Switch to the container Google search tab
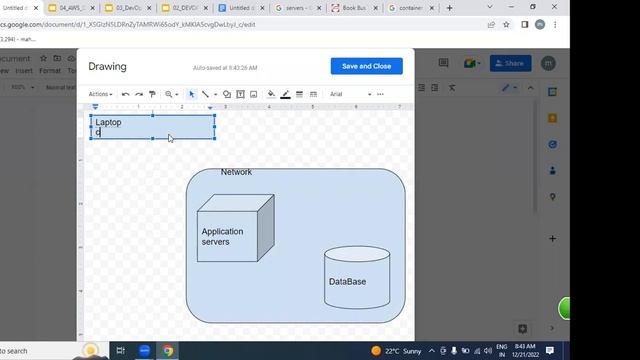This screenshot has height=360, width=640. [410, 8]
